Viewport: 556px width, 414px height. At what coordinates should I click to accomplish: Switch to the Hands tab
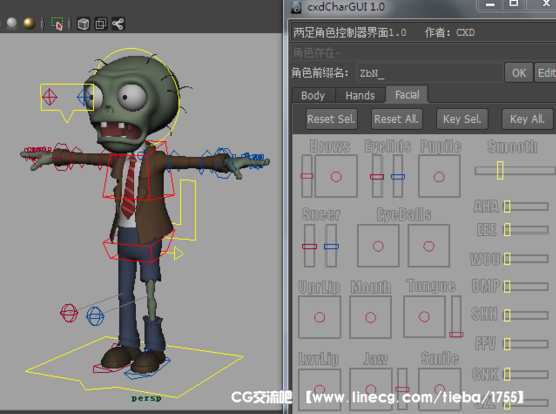360,95
